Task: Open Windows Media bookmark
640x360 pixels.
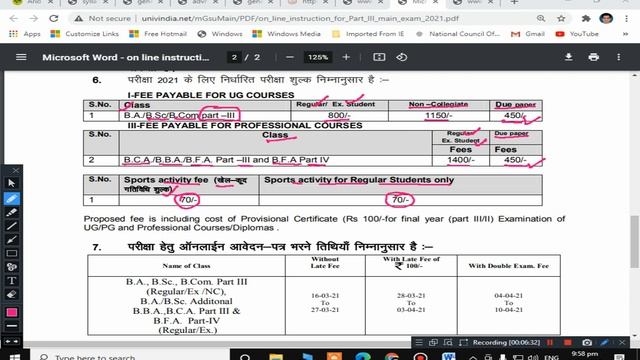Action: coord(287,34)
